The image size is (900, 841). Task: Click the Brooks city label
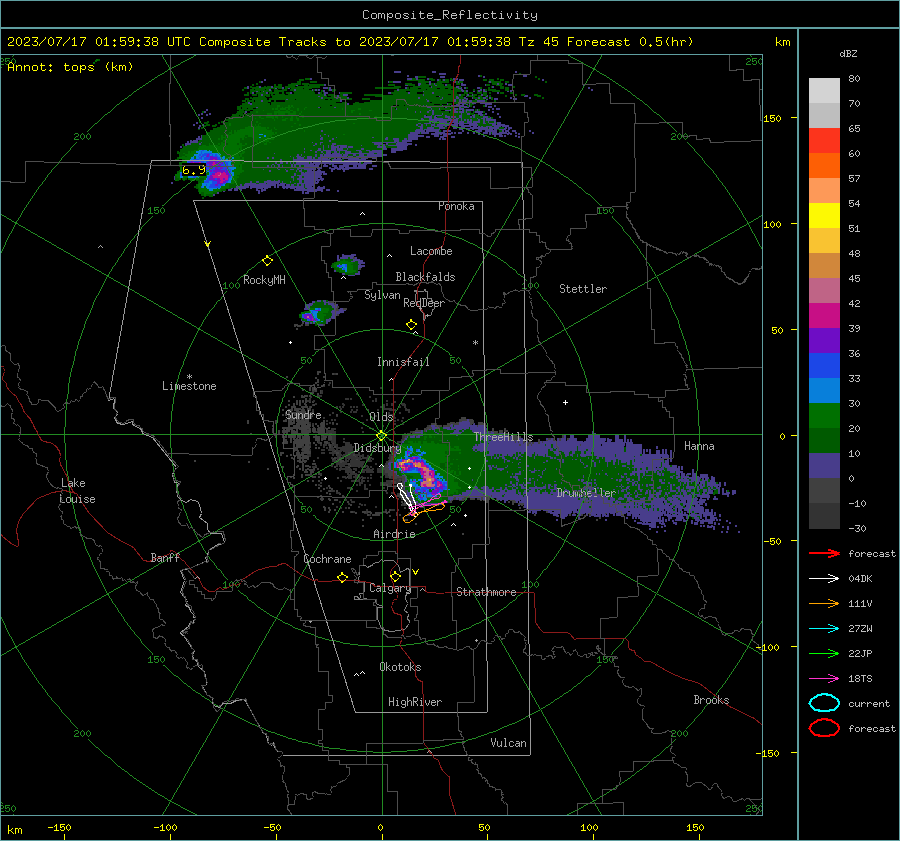[711, 700]
